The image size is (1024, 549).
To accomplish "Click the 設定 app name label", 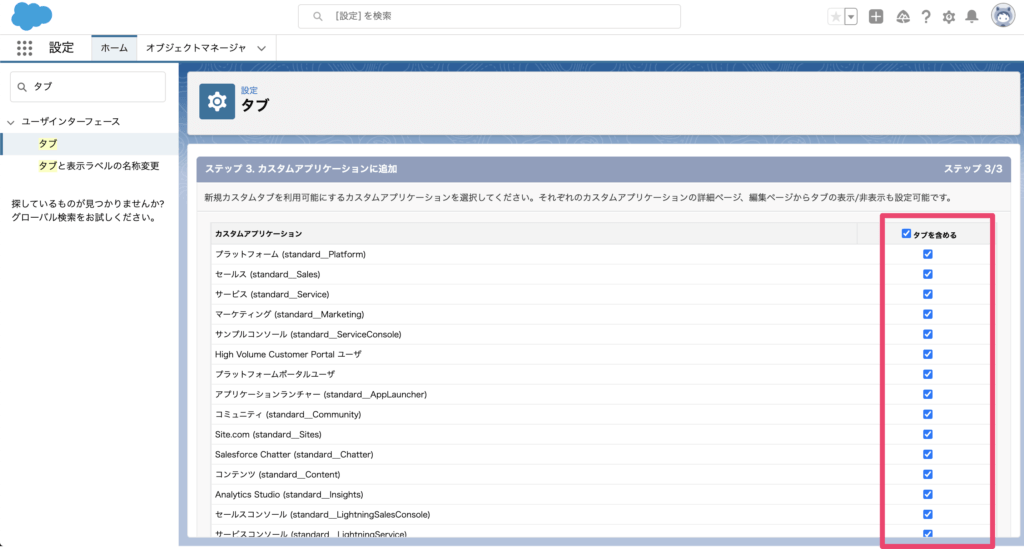I will pyautogui.click(x=61, y=48).
